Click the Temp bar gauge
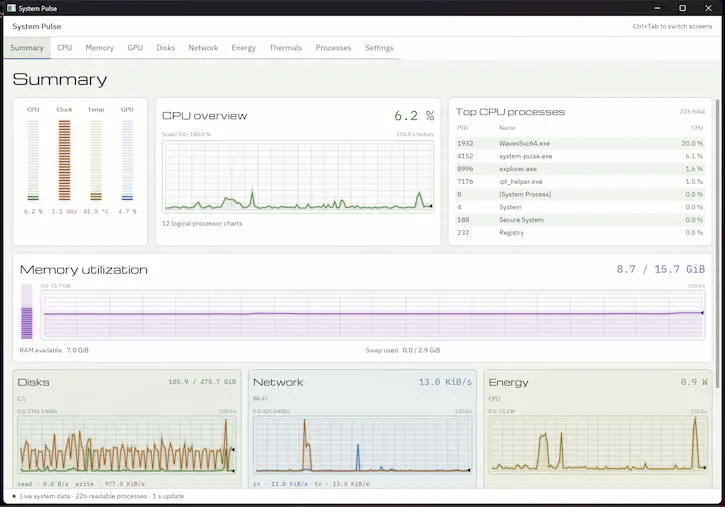 coord(96,160)
